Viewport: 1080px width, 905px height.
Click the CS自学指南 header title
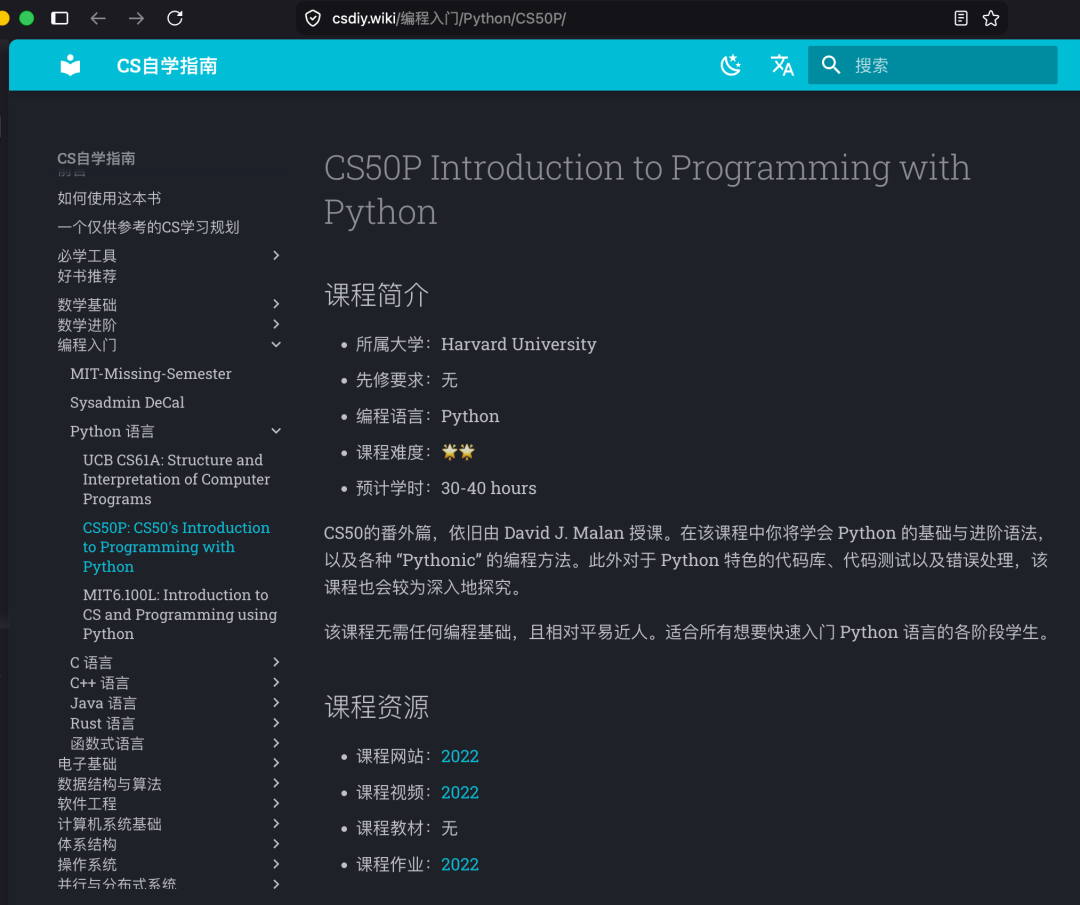(167, 66)
